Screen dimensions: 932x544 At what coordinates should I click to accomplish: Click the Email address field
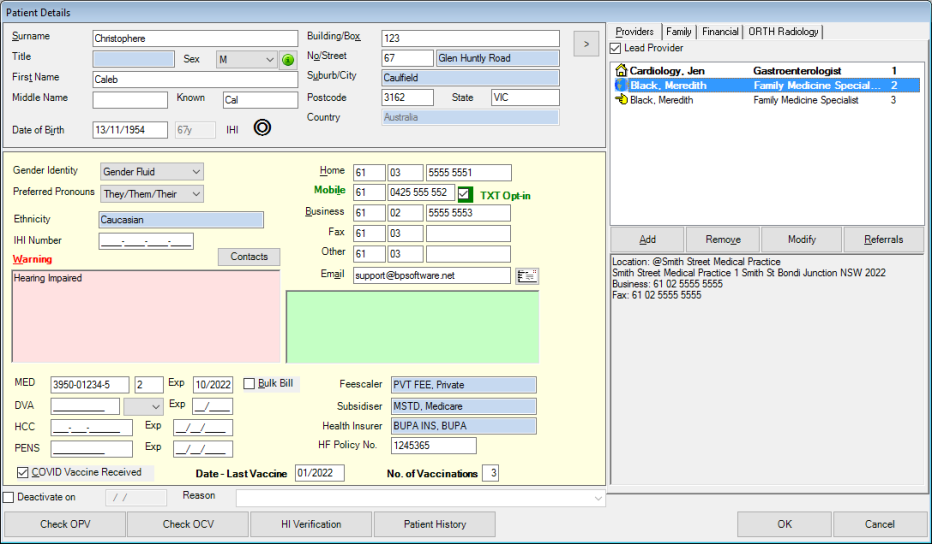(x=432, y=276)
